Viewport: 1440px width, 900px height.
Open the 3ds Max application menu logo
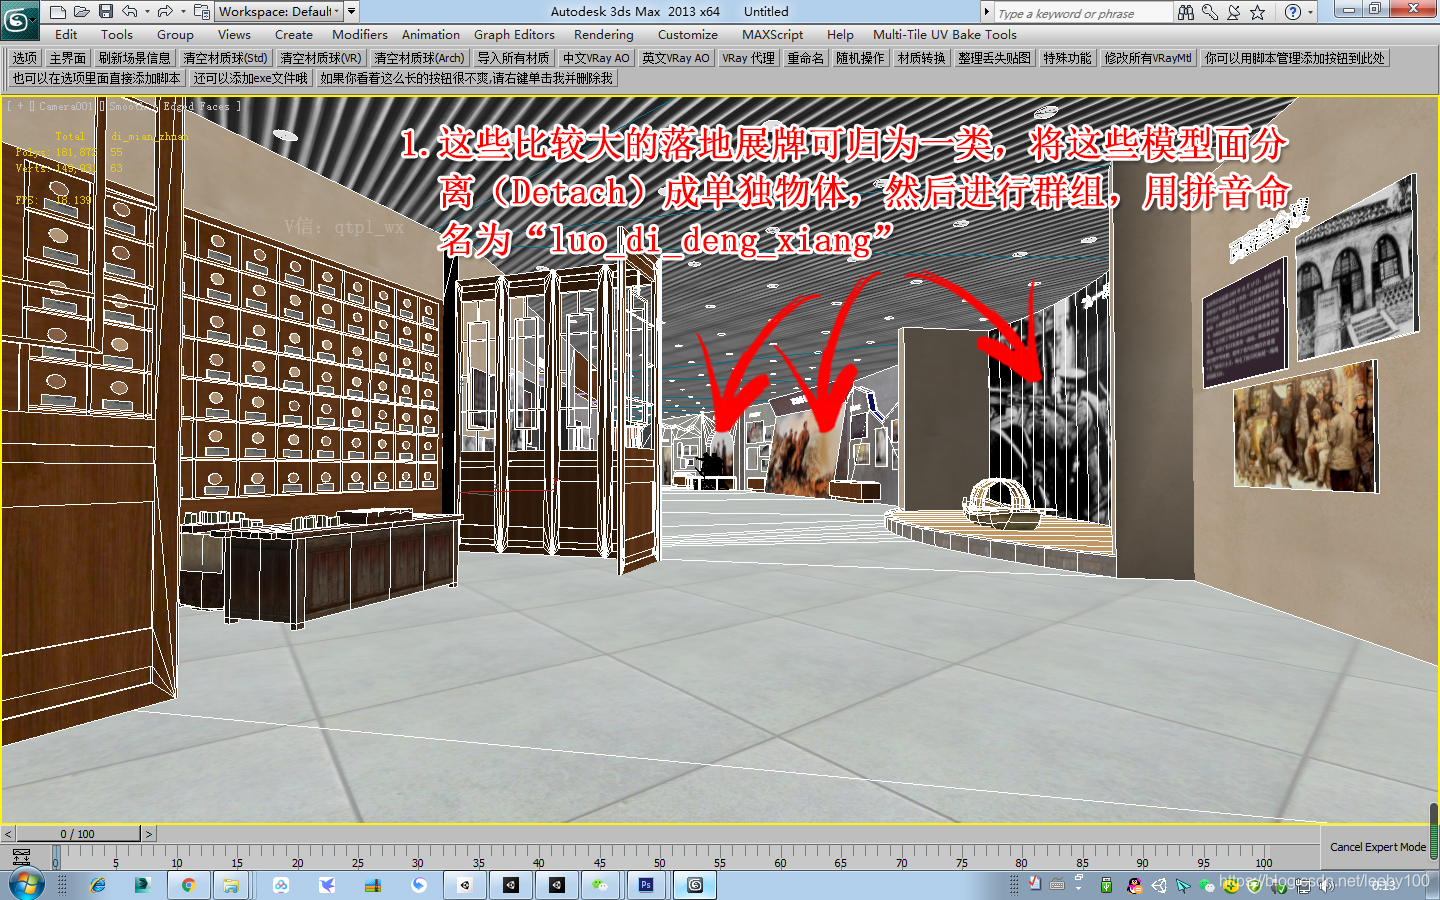coord(18,18)
